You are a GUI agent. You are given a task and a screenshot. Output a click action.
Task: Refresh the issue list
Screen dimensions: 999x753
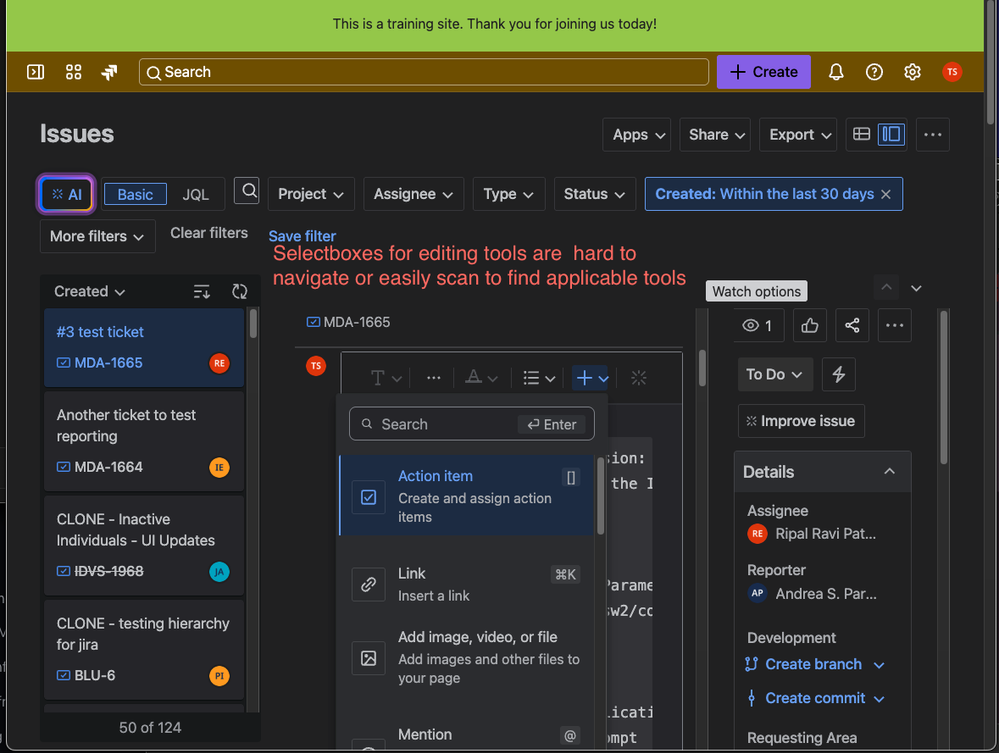tap(239, 291)
